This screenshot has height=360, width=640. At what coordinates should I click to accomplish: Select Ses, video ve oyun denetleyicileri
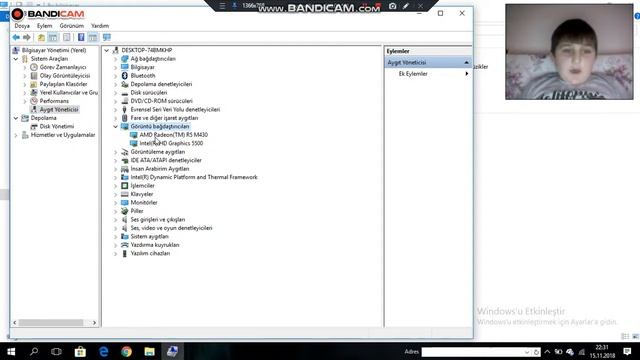click(171, 228)
